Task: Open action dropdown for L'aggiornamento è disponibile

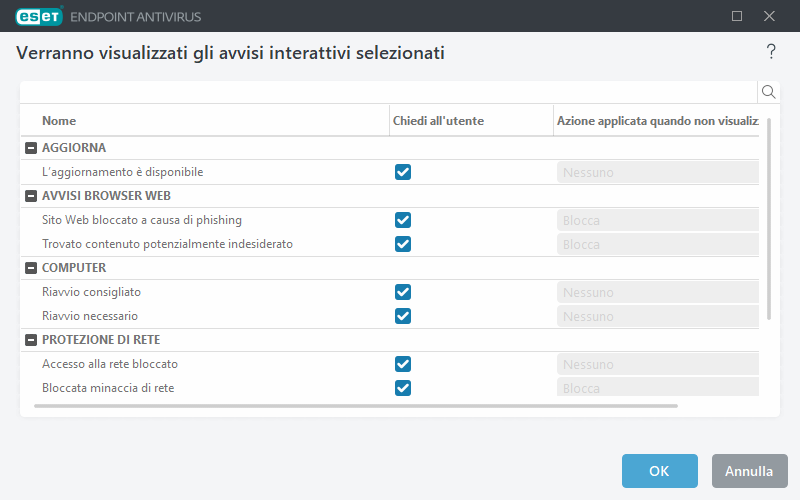Action: 658,172
